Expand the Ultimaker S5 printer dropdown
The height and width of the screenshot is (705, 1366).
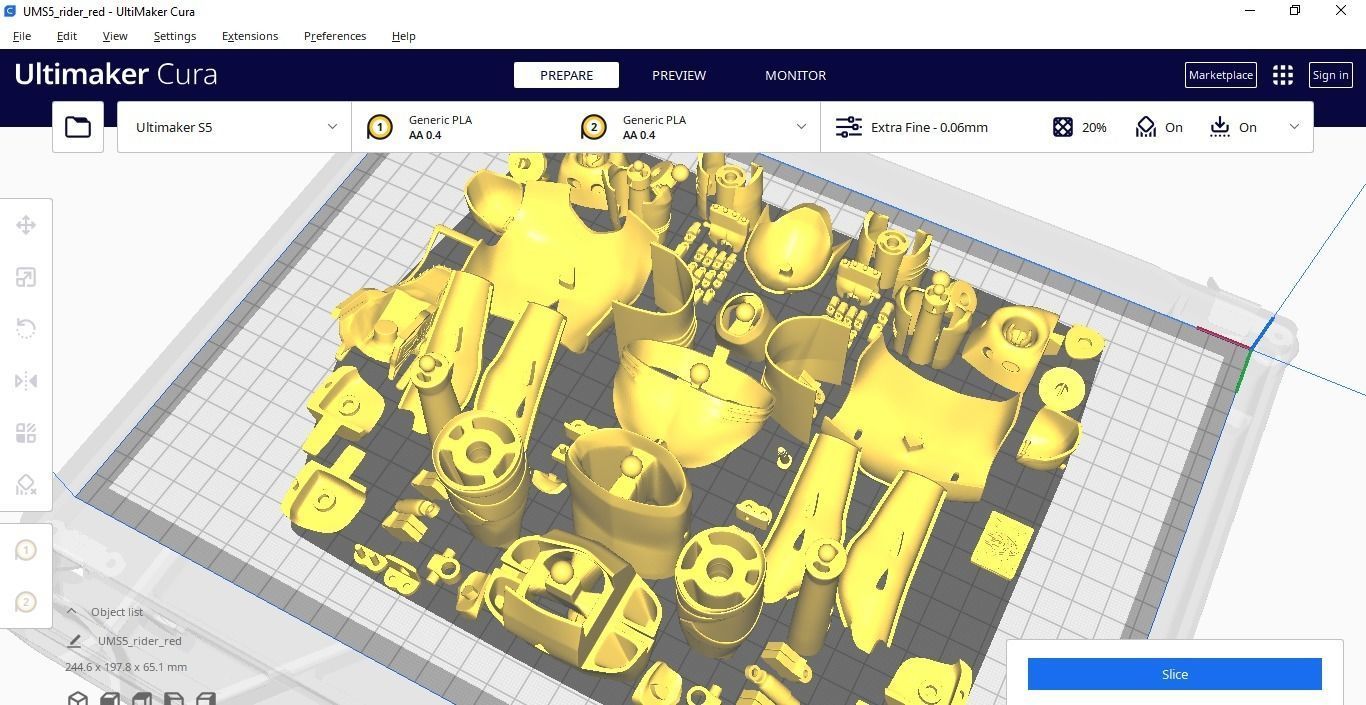[x=234, y=127]
